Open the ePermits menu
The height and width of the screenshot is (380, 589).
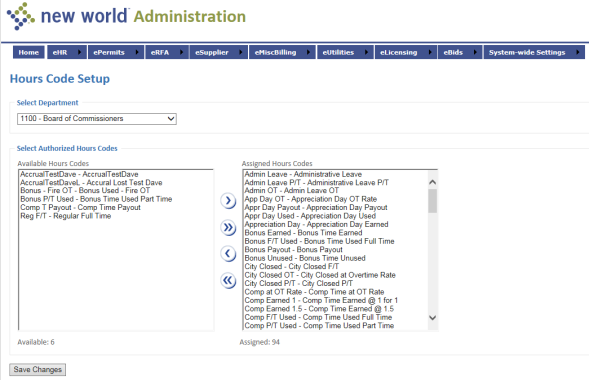tap(116, 52)
